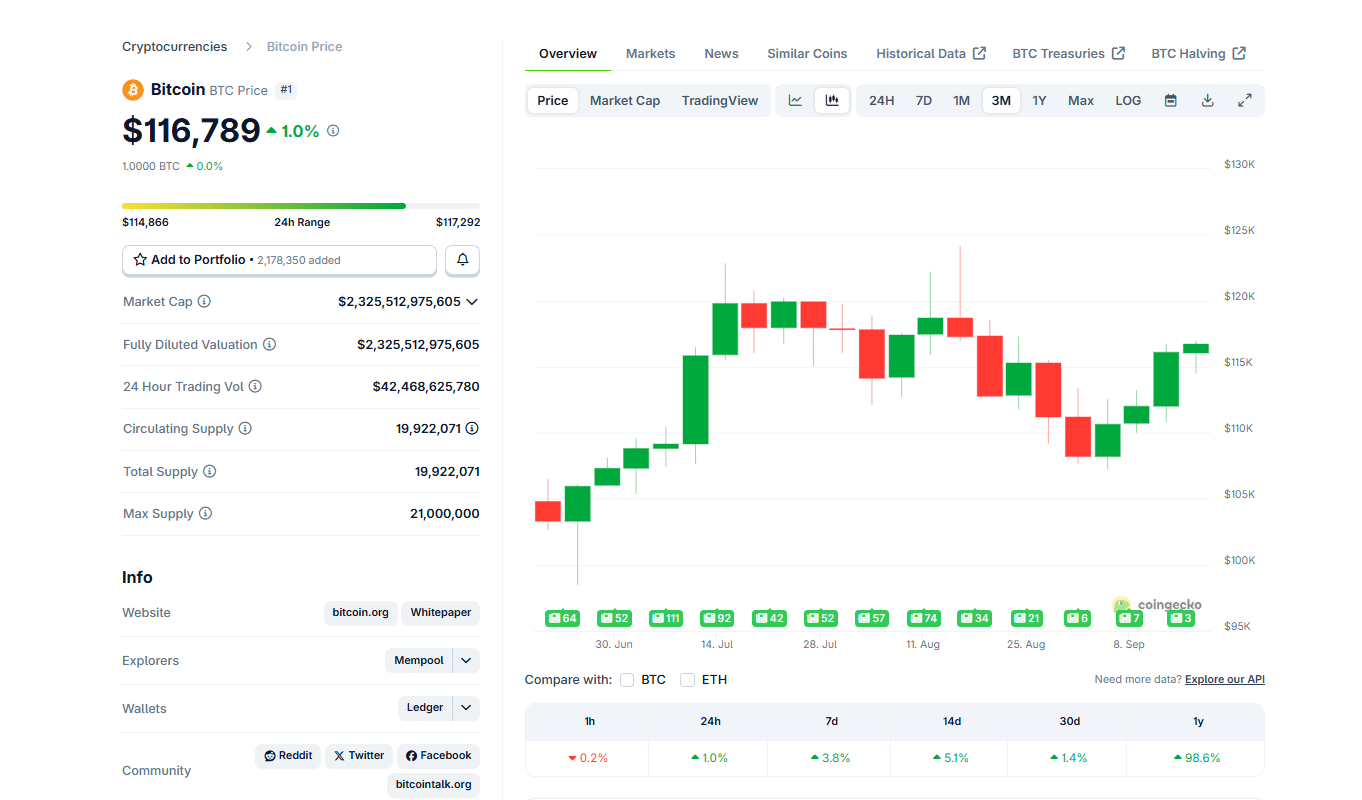Screen dimensions: 1362x800
Task: Click info icon beside Circulating Supply label
Action: coord(245,429)
